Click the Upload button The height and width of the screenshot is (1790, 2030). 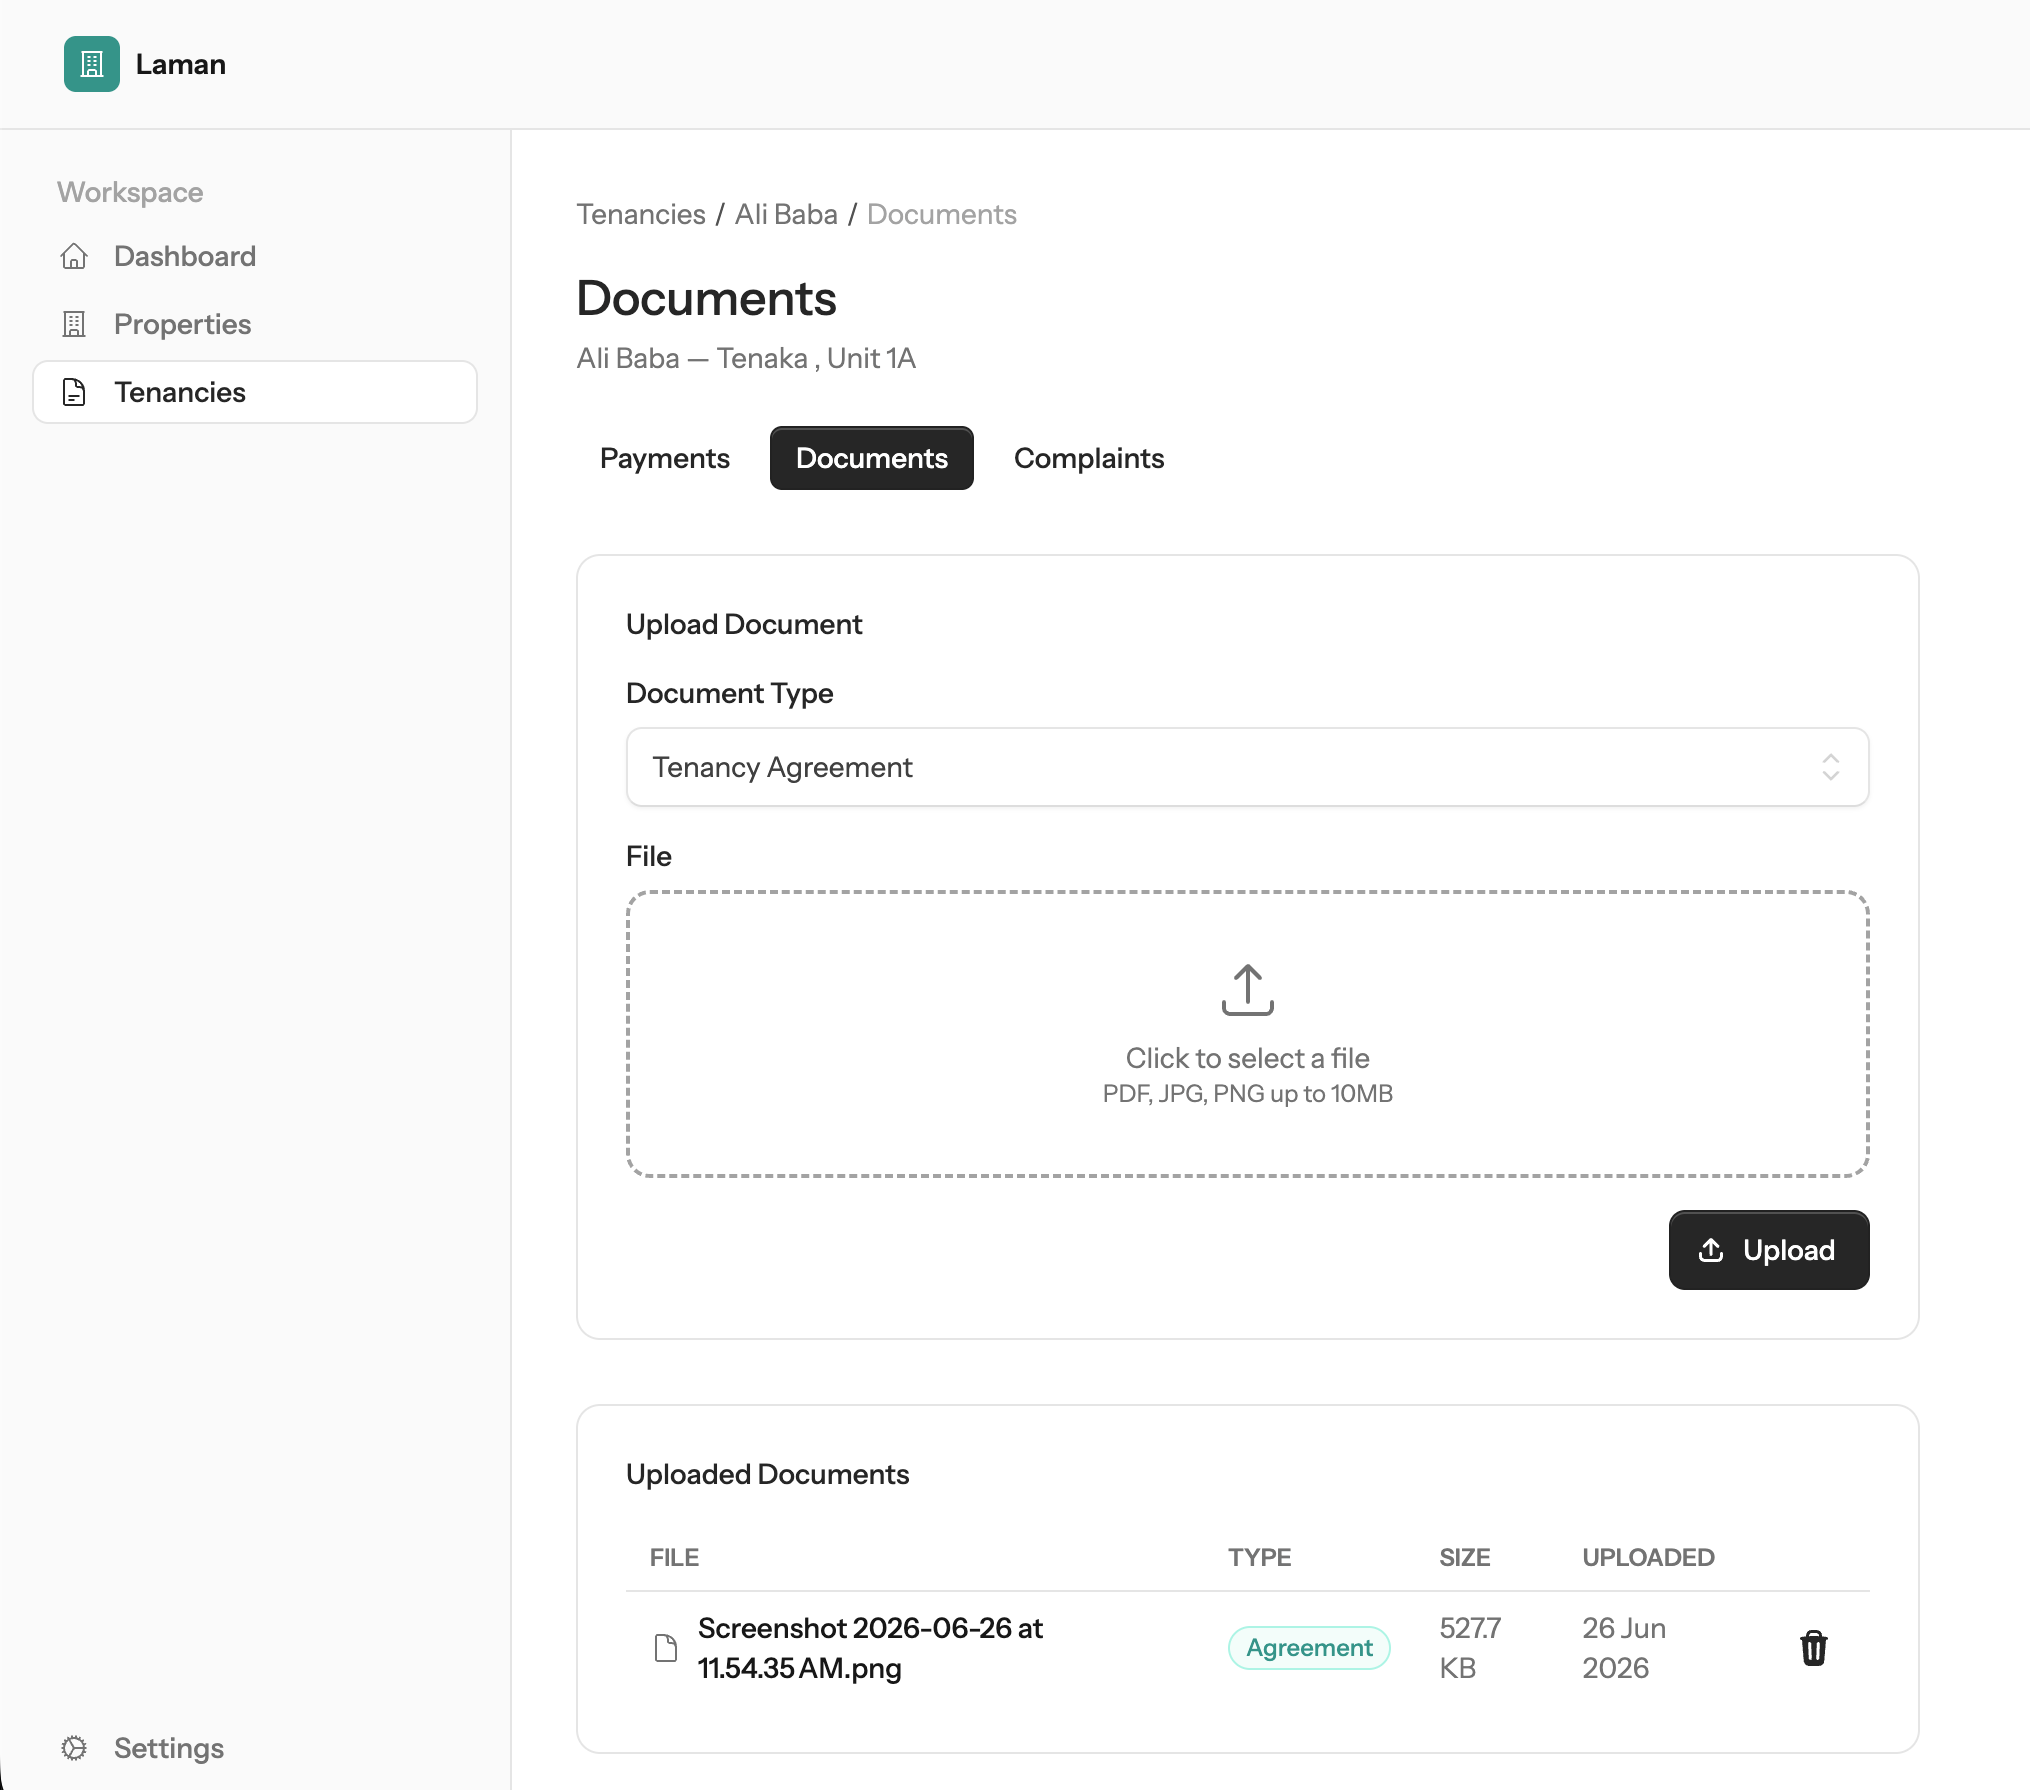tap(1769, 1250)
